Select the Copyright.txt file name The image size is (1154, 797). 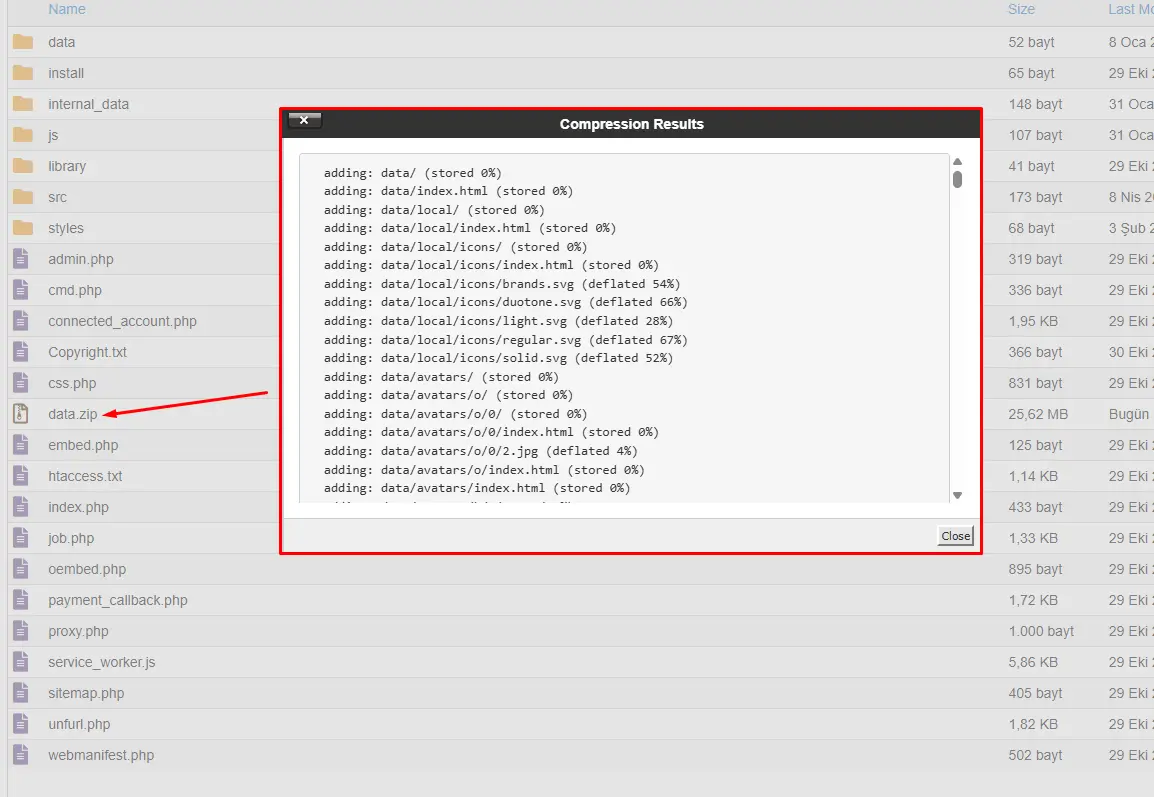click(x=88, y=352)
